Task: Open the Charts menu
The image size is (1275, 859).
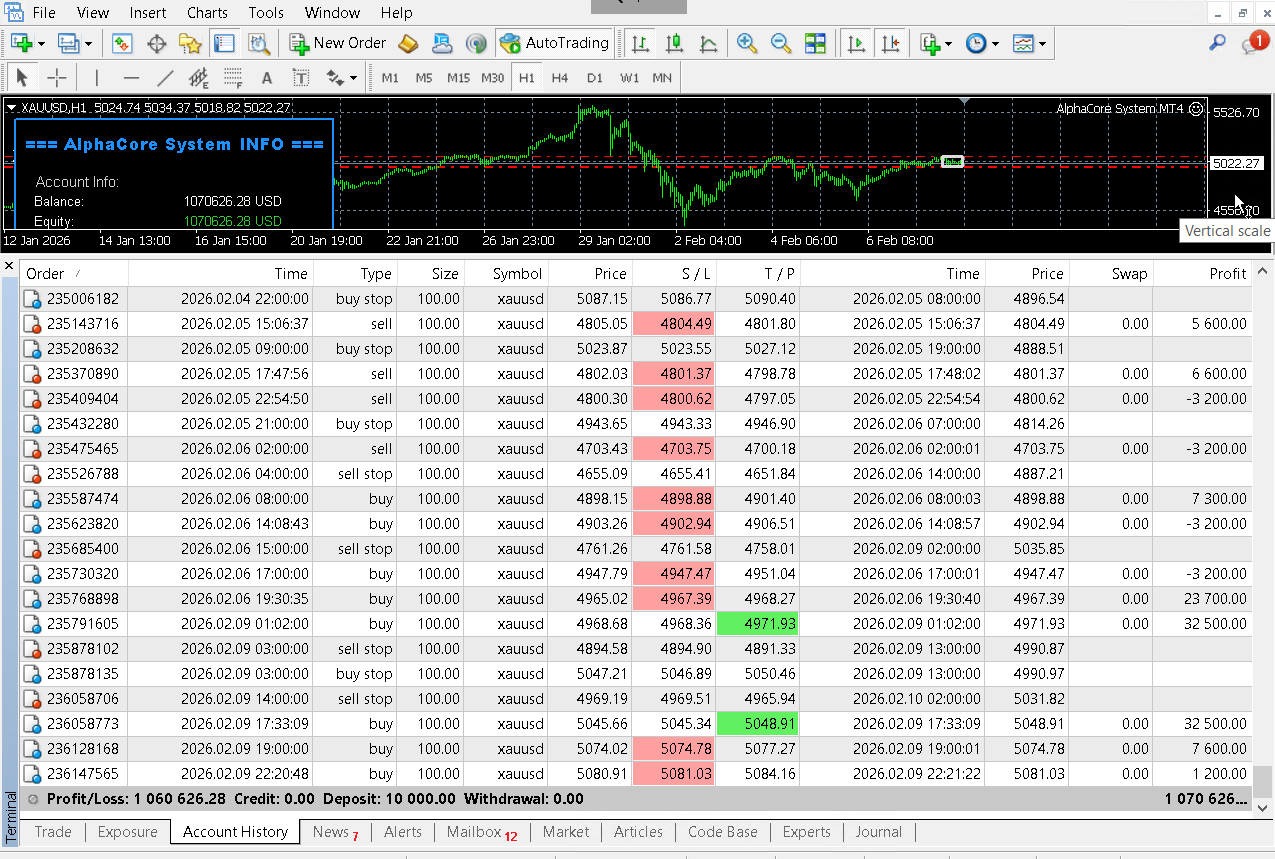Action: pos(207,13)
